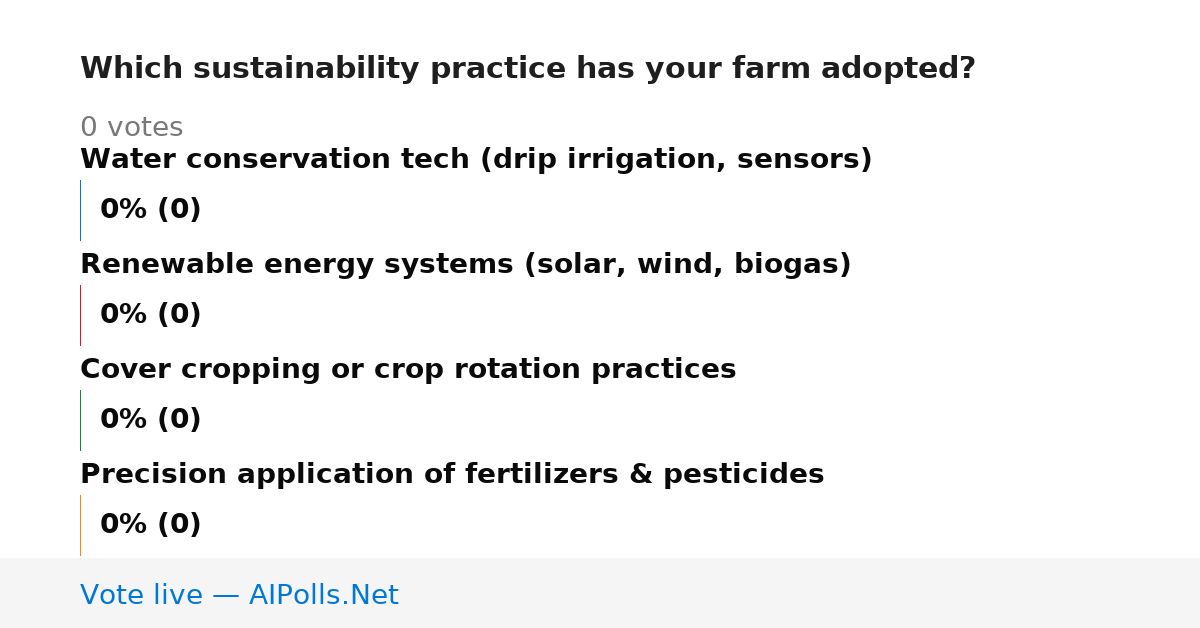Click the 0 votes total counter
The height and width of the screenshot is (628, 1200).
coord(131,128)
